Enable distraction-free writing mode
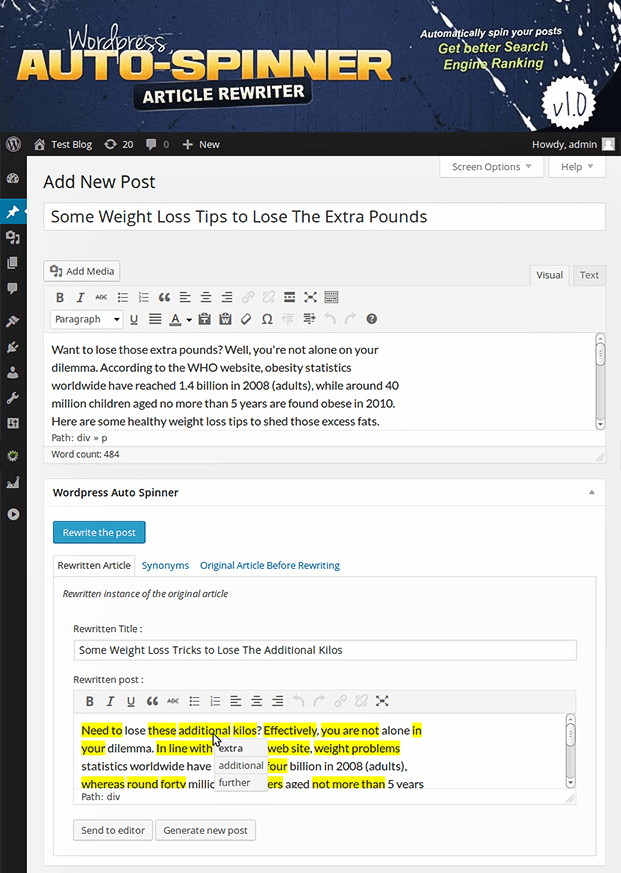 pyautogui.click(x=311, y=297)
